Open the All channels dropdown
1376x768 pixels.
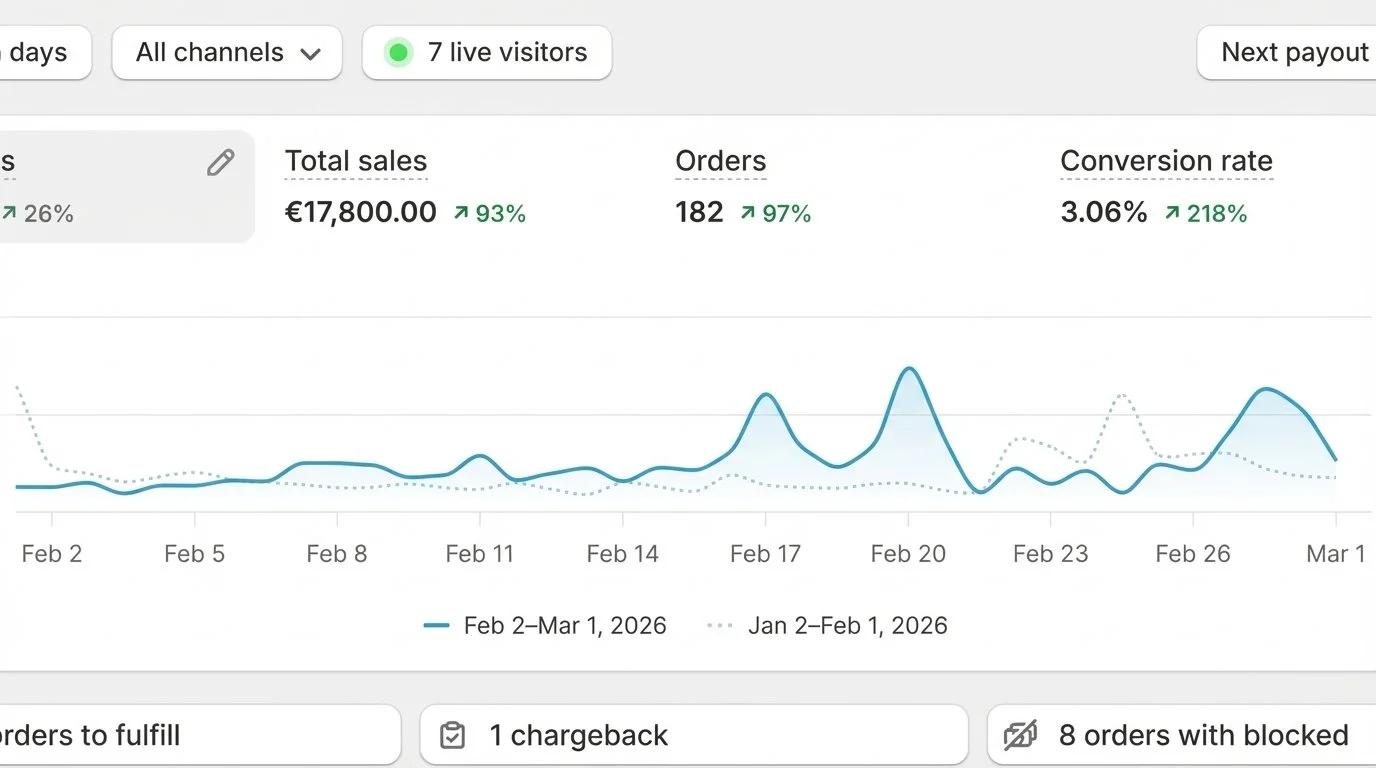(x=227, y=52)
